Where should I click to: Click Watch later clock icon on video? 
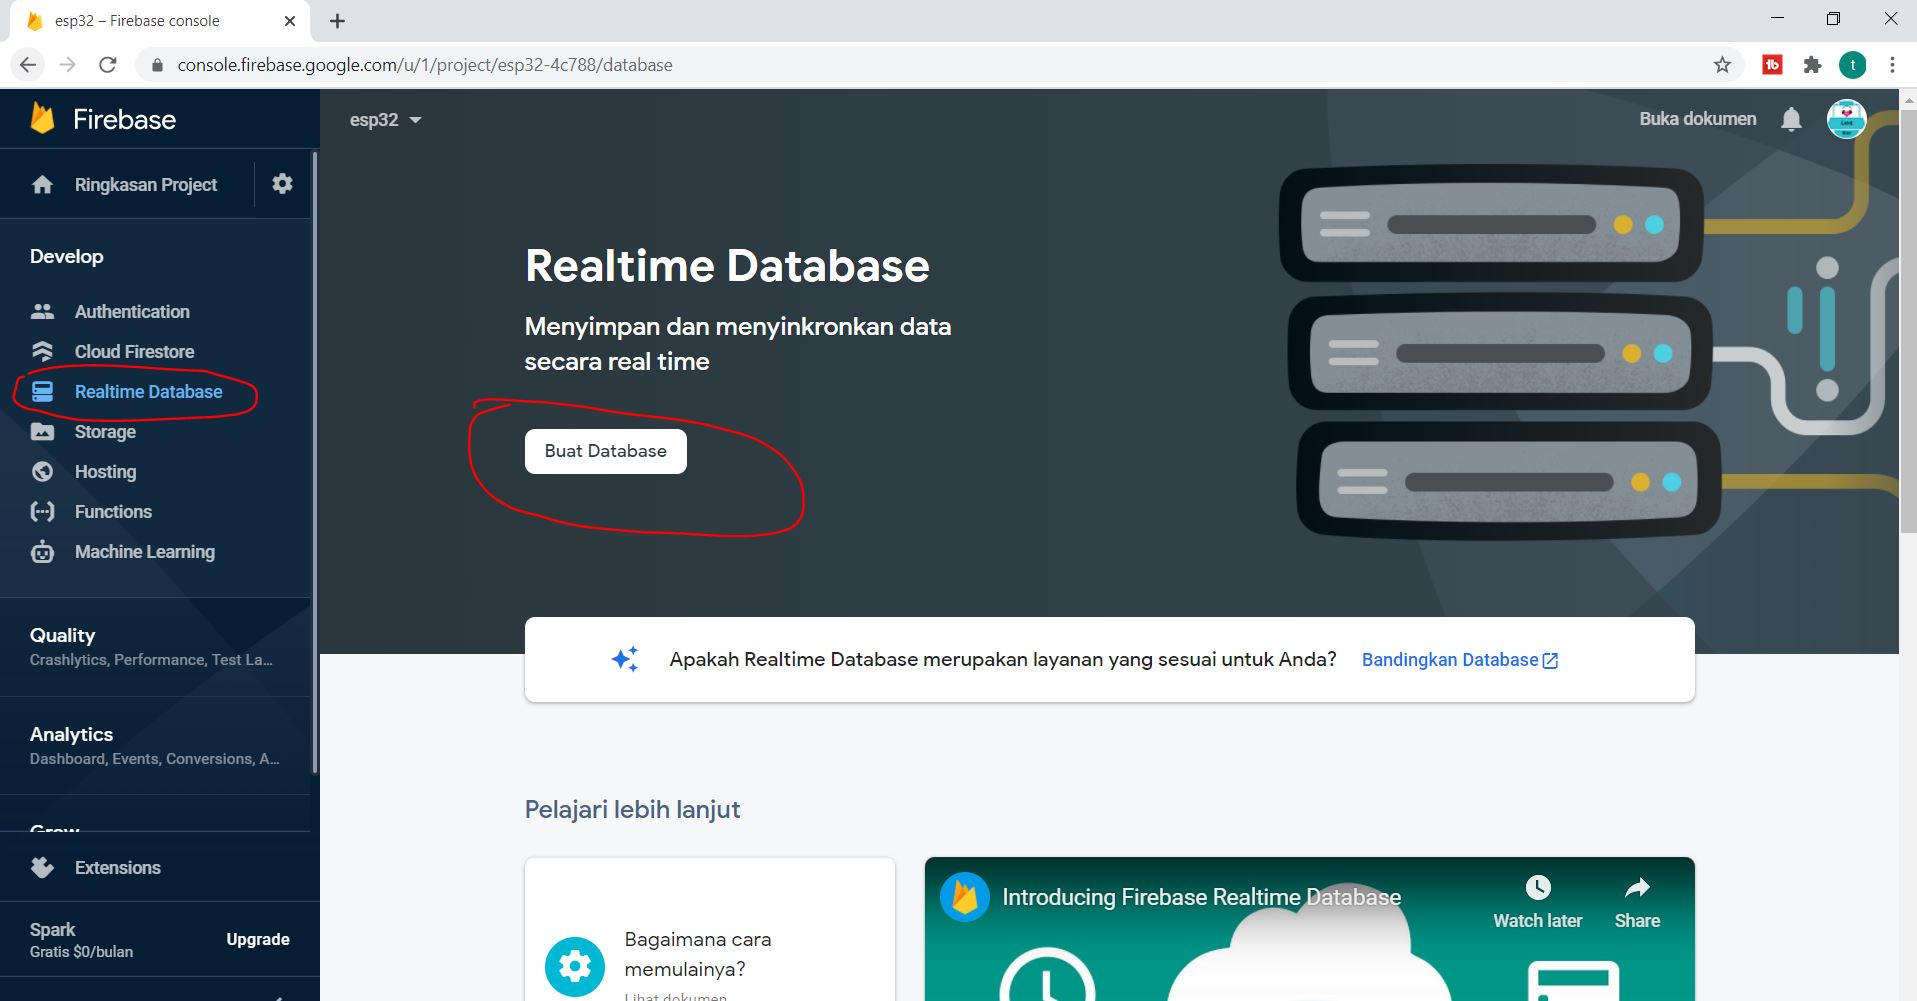(x=1538, y=888)
